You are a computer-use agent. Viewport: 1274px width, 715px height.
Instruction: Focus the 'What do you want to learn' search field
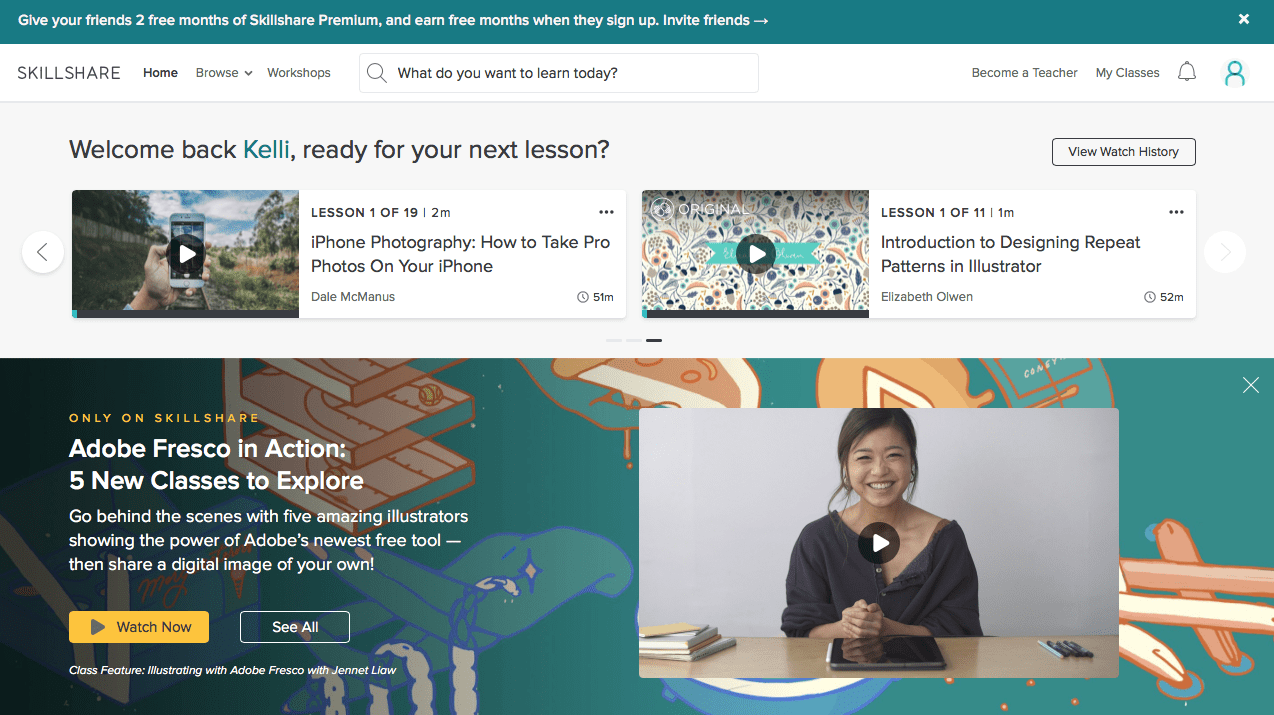559,73
